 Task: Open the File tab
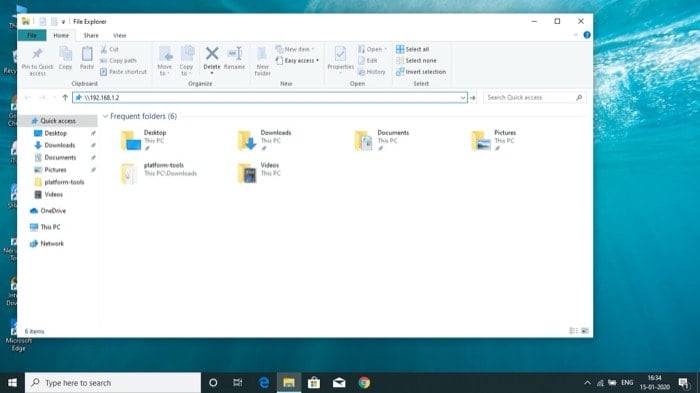[32, 35]
